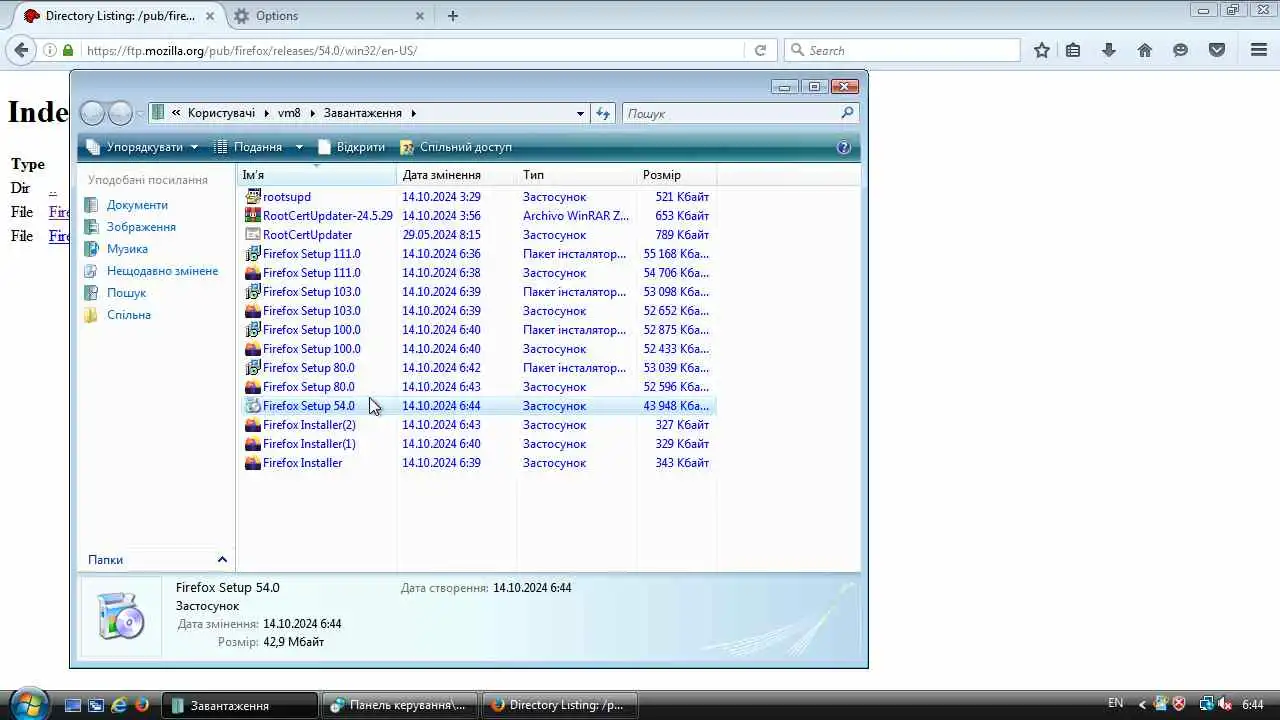
Task: Select the Firefox Installer(1) file name
Action: coord(309,444)
